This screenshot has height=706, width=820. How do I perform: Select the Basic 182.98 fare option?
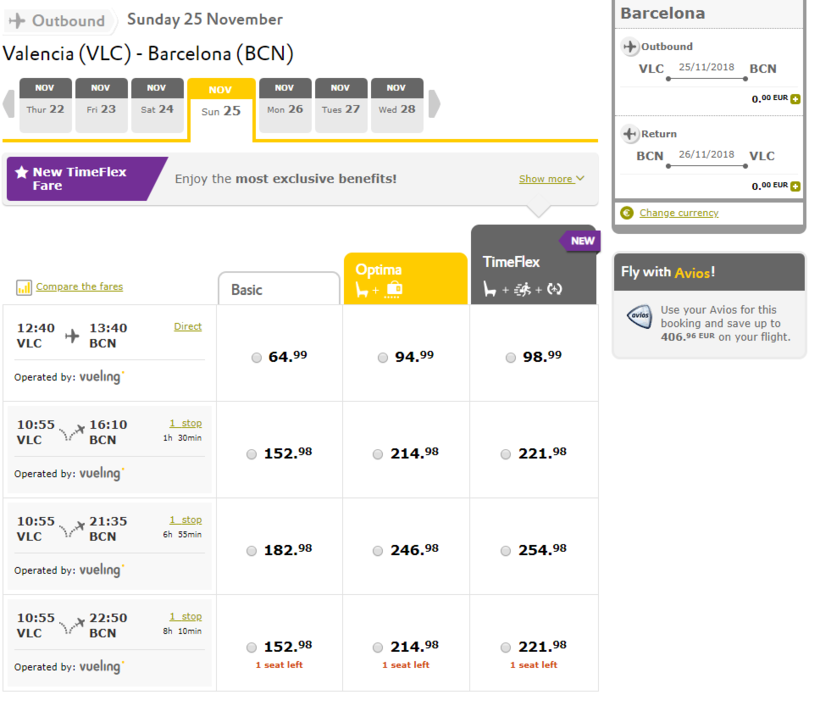[252, 550]
